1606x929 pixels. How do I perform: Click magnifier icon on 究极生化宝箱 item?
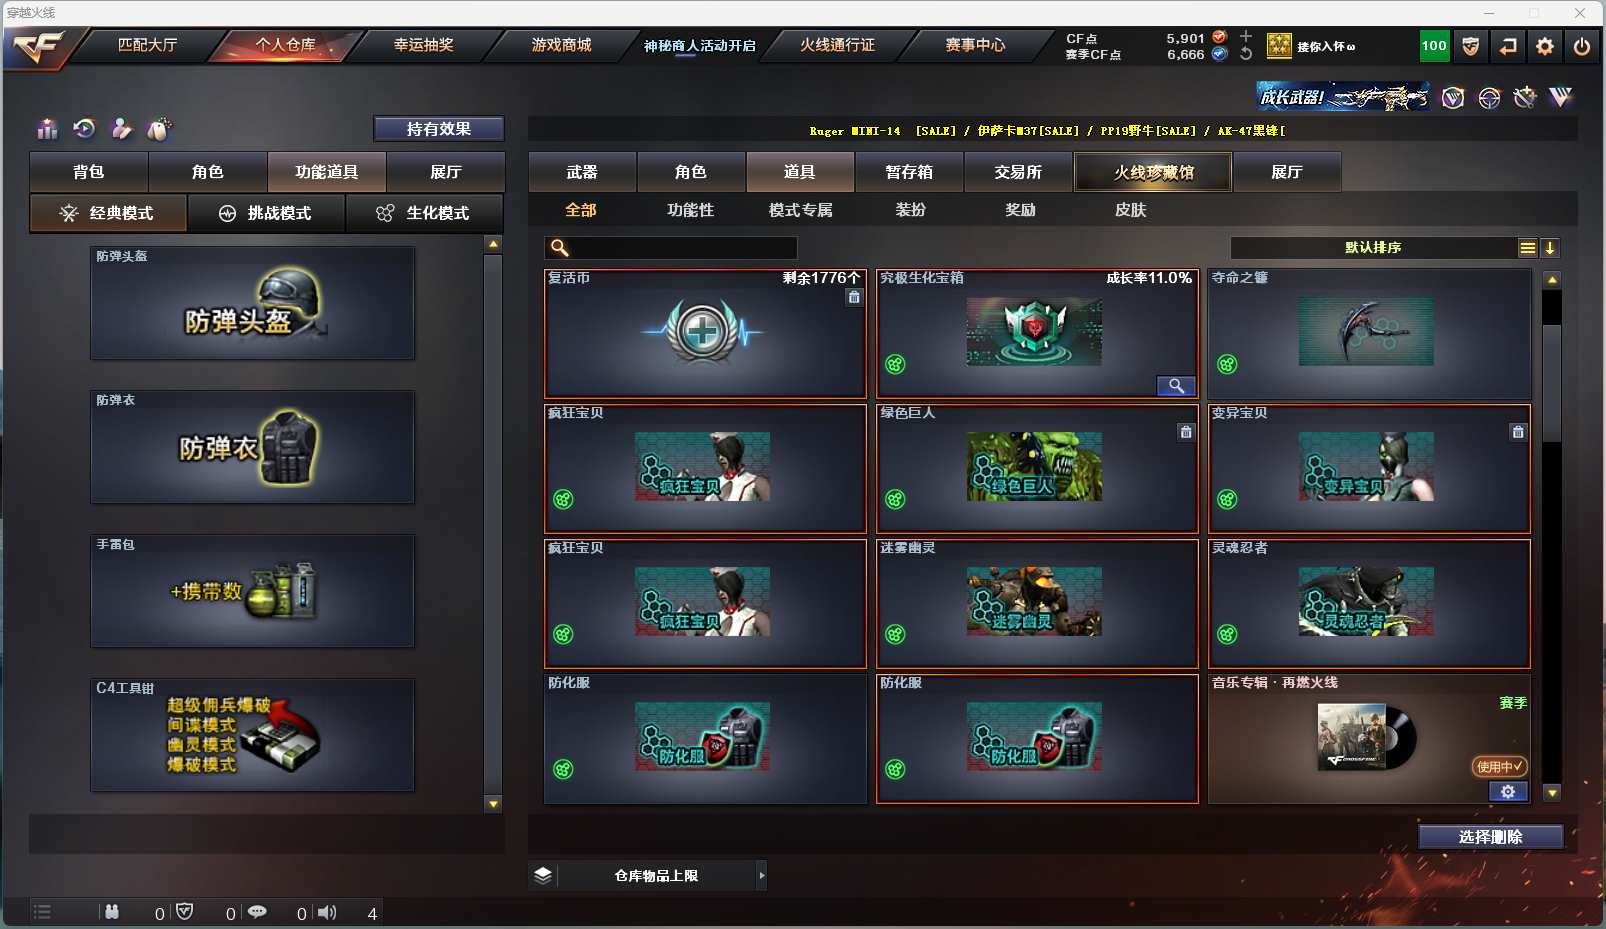tap(1176, 386)
